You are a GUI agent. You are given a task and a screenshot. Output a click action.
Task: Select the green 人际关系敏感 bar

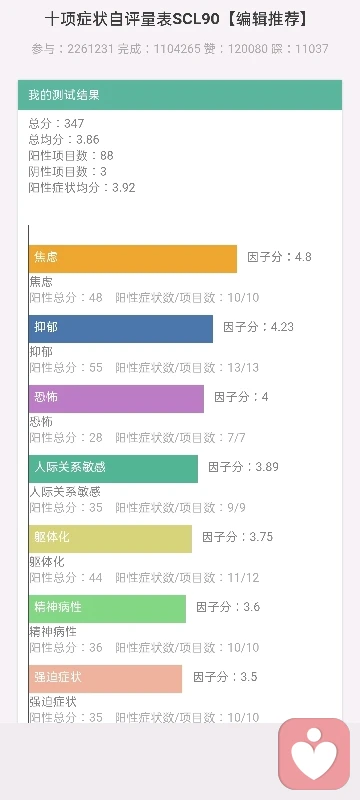[x=113, y=468]
